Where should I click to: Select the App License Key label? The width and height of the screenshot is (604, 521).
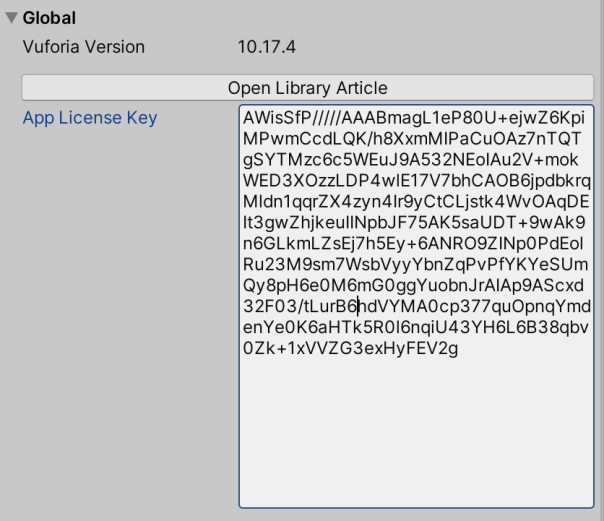[90, 117]
